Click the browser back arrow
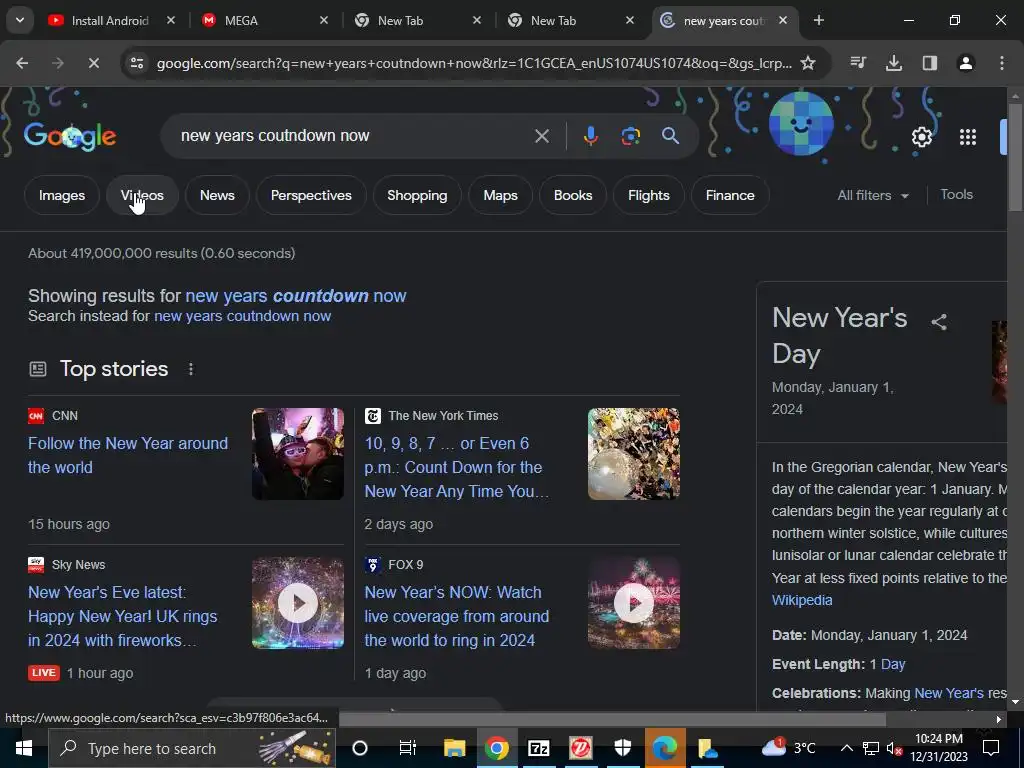 point(22,63)
